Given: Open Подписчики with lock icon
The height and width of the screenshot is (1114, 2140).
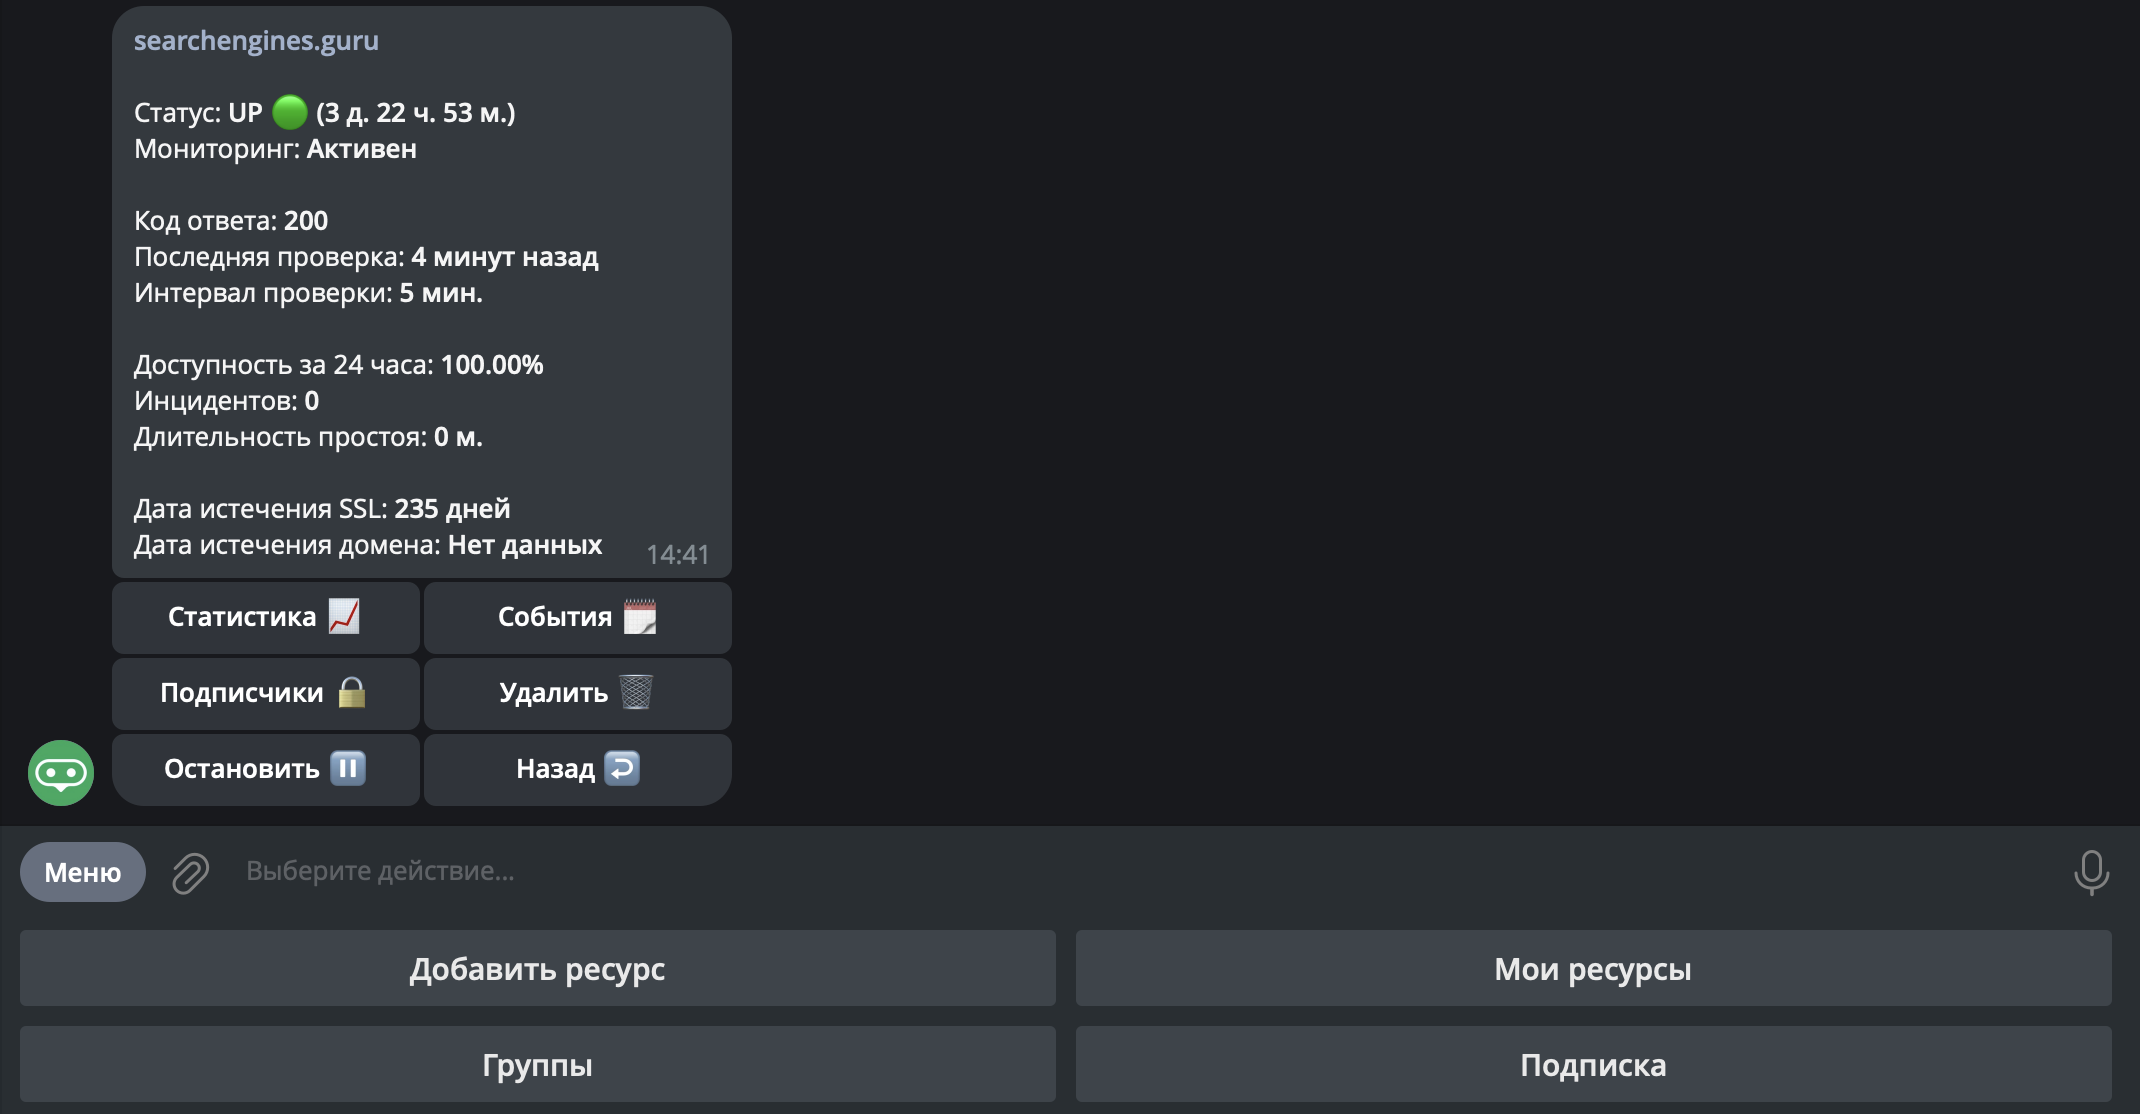Looking at the screenshot, I should click(265, 693).
